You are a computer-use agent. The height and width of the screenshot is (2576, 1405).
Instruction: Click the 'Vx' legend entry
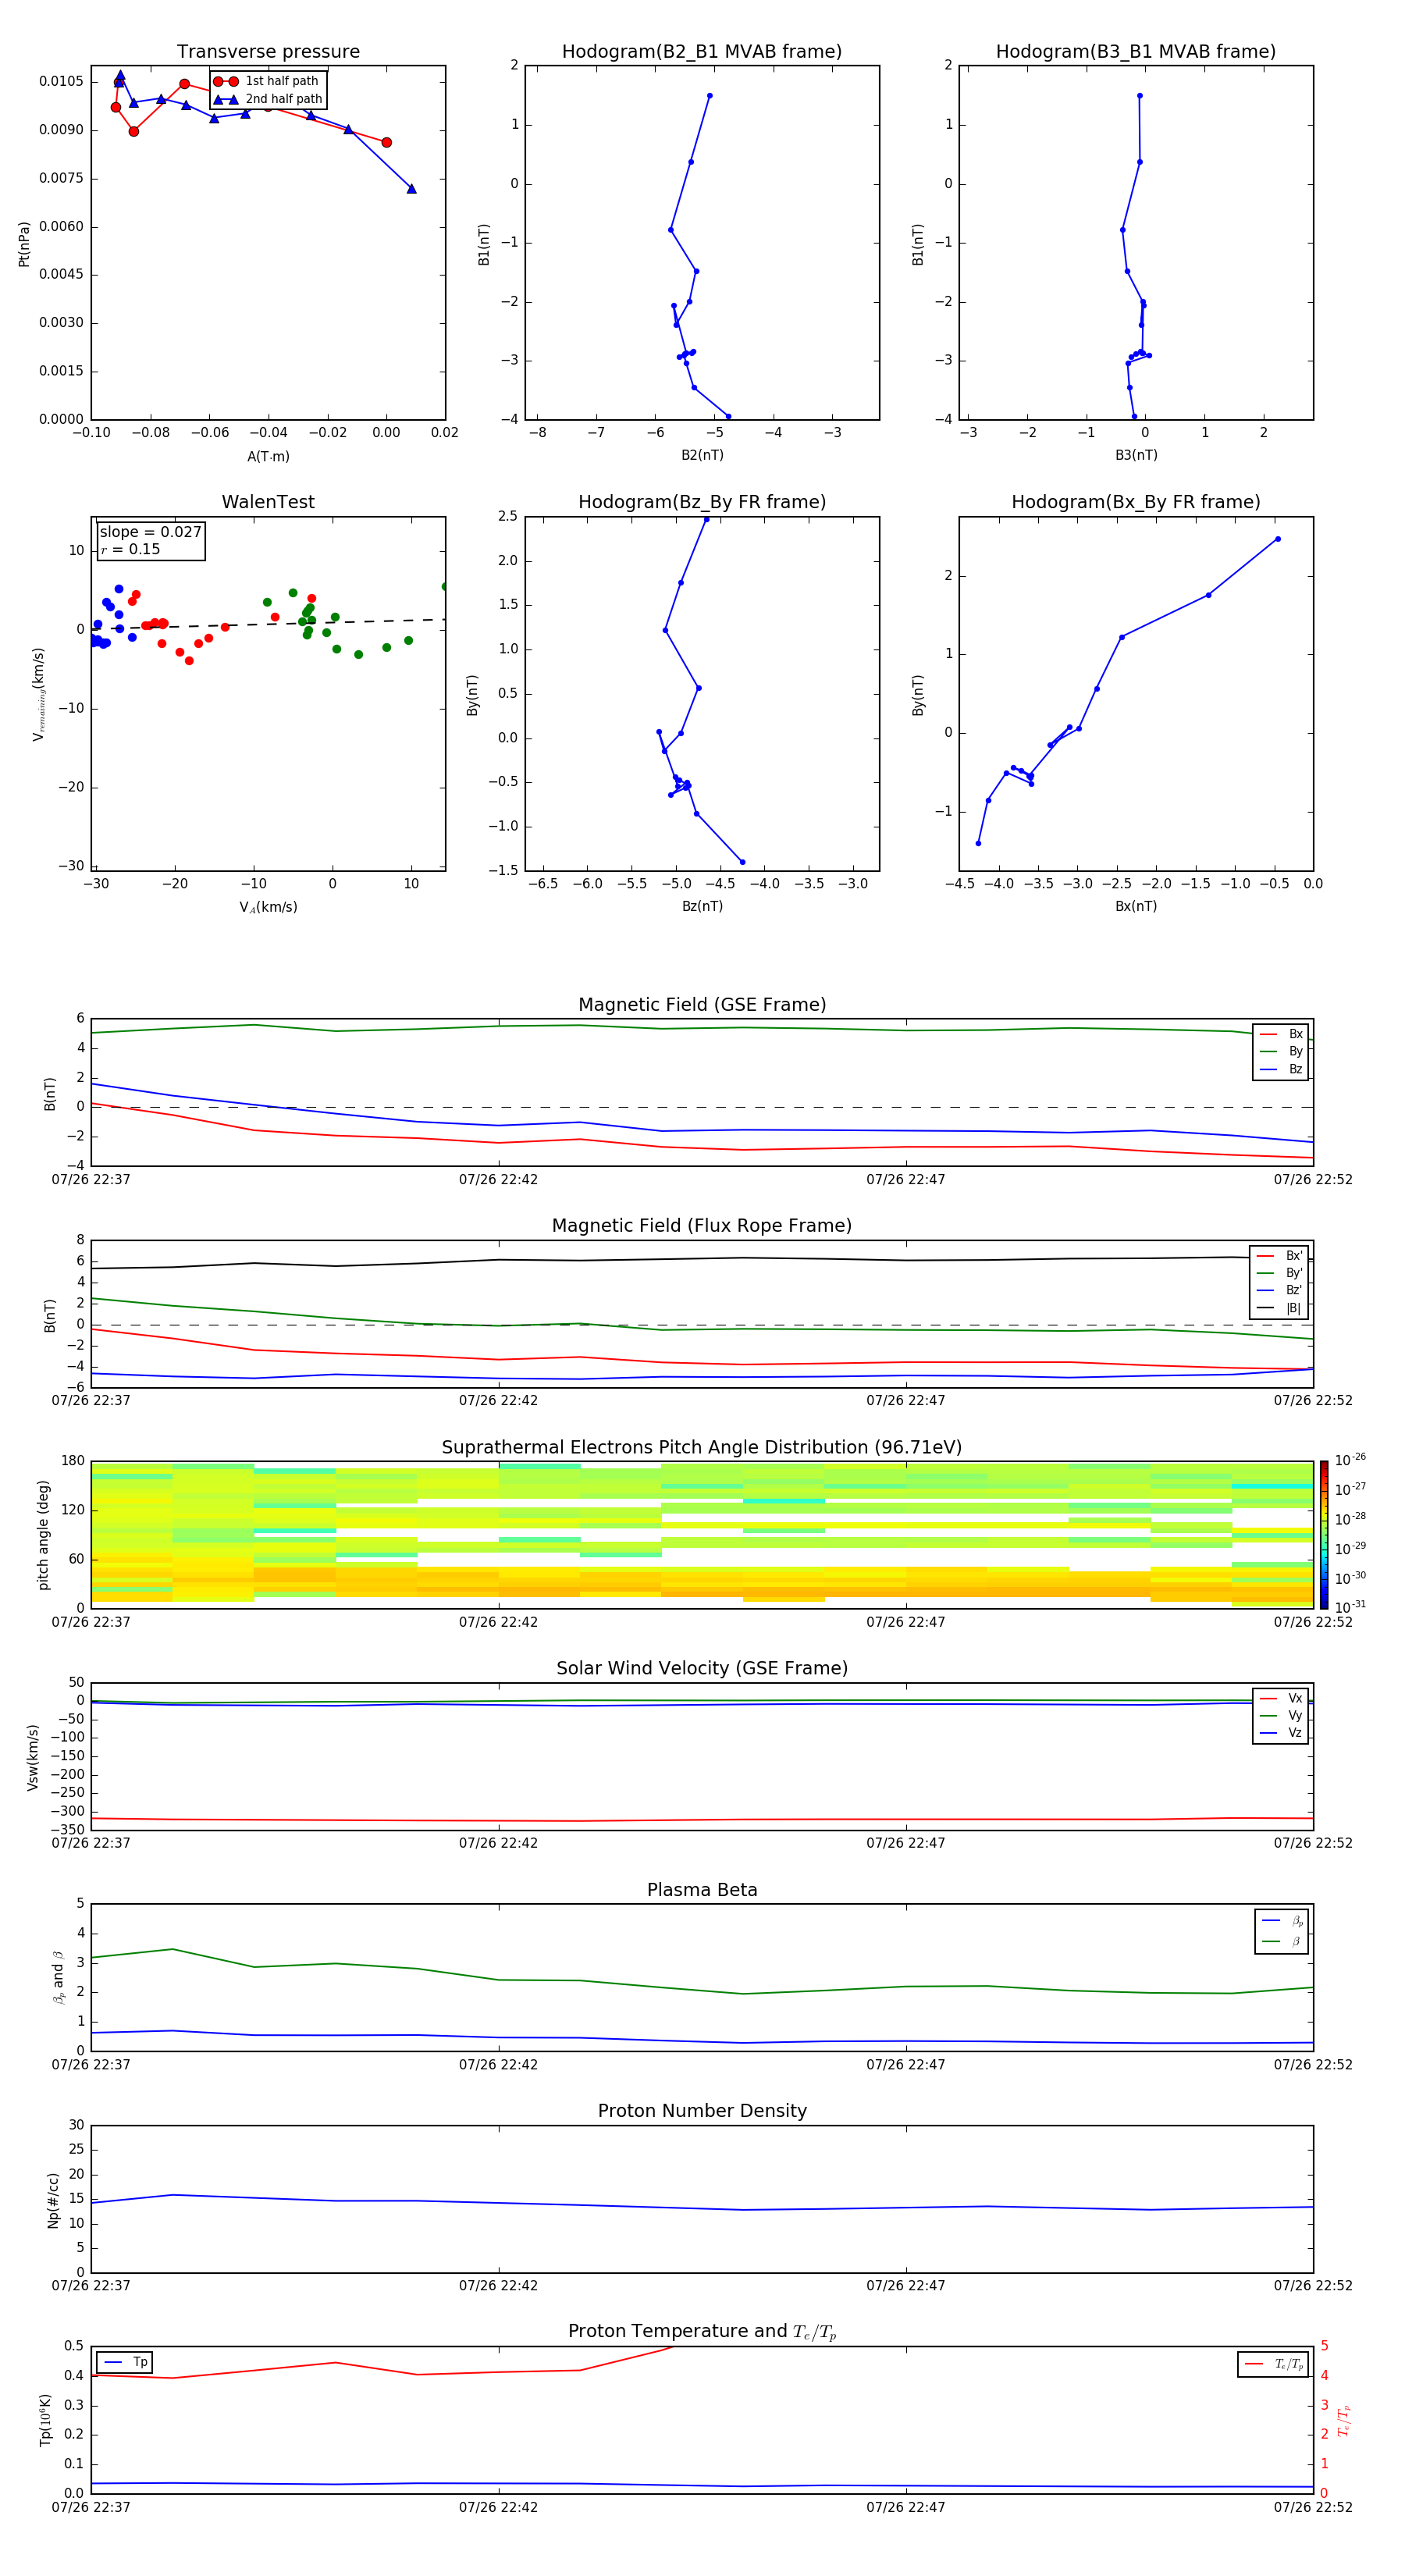tap(1281, 1698)
